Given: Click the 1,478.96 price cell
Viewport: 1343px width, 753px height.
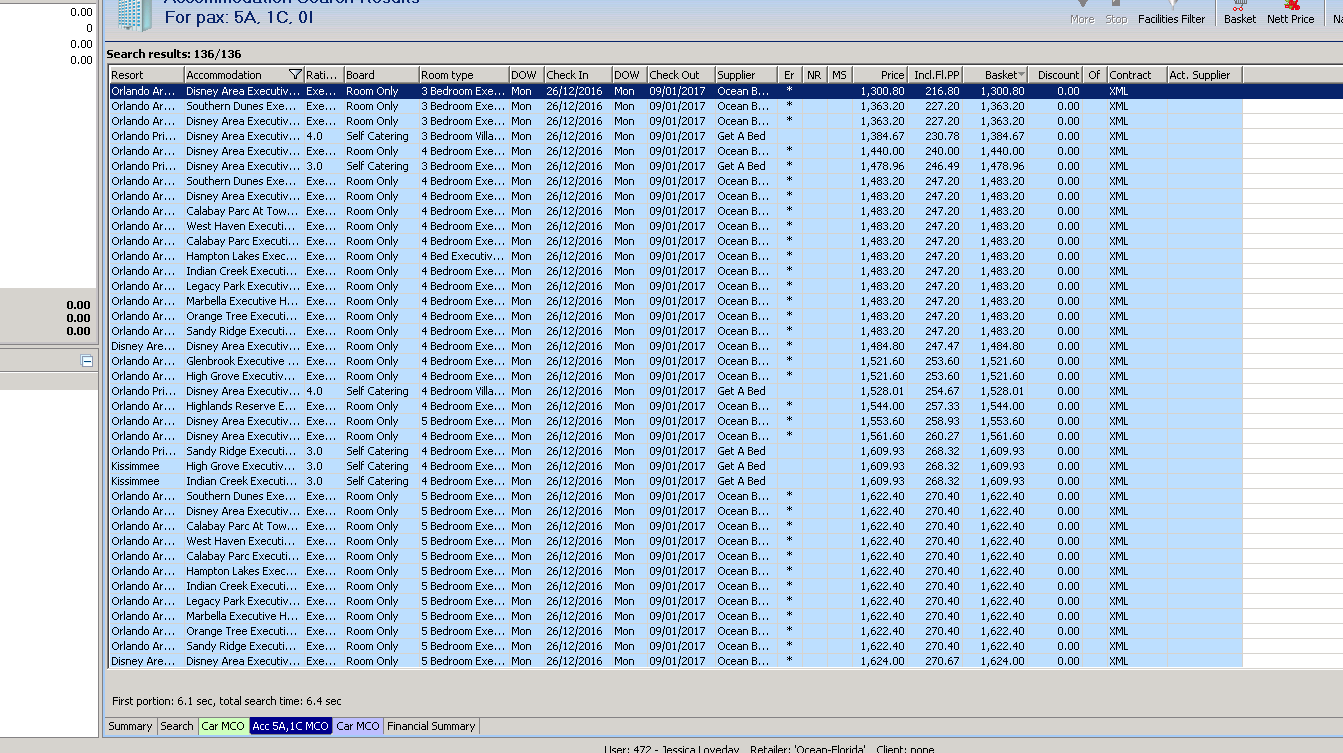Looking at the screenshot, I should coord(880,166).
